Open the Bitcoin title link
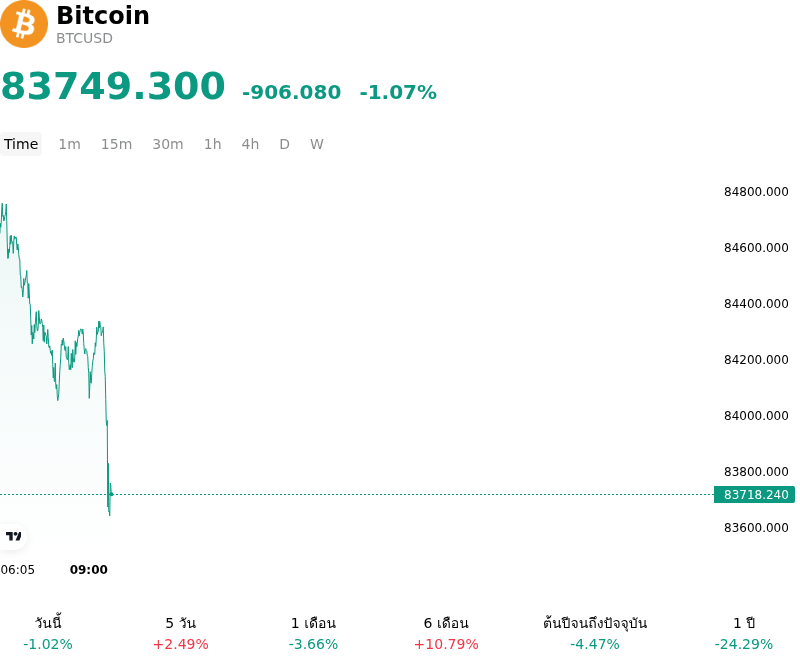800x664 pixels. (103, 15)
